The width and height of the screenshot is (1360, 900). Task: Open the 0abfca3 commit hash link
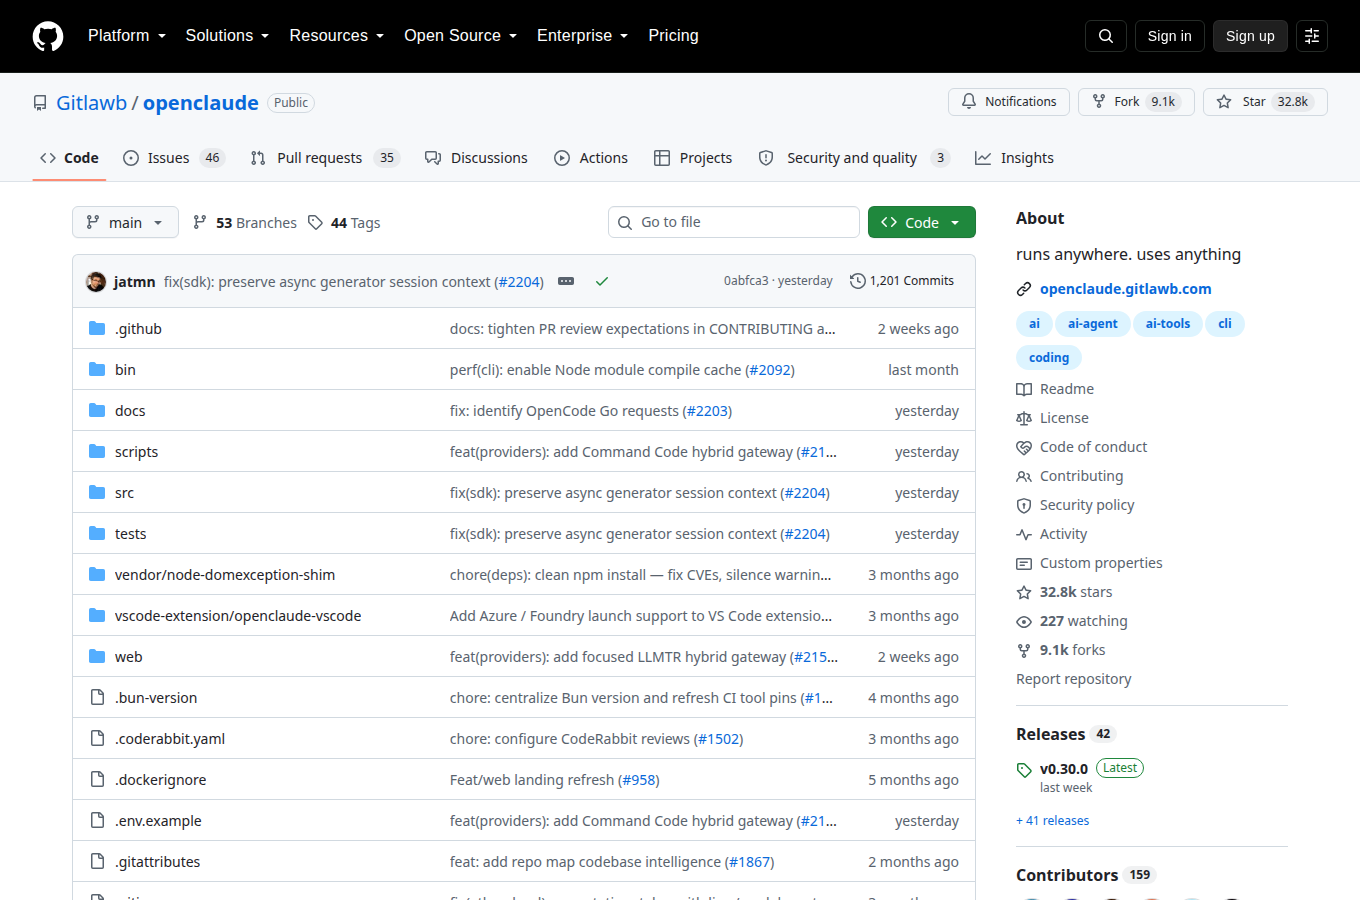point(746,281)
